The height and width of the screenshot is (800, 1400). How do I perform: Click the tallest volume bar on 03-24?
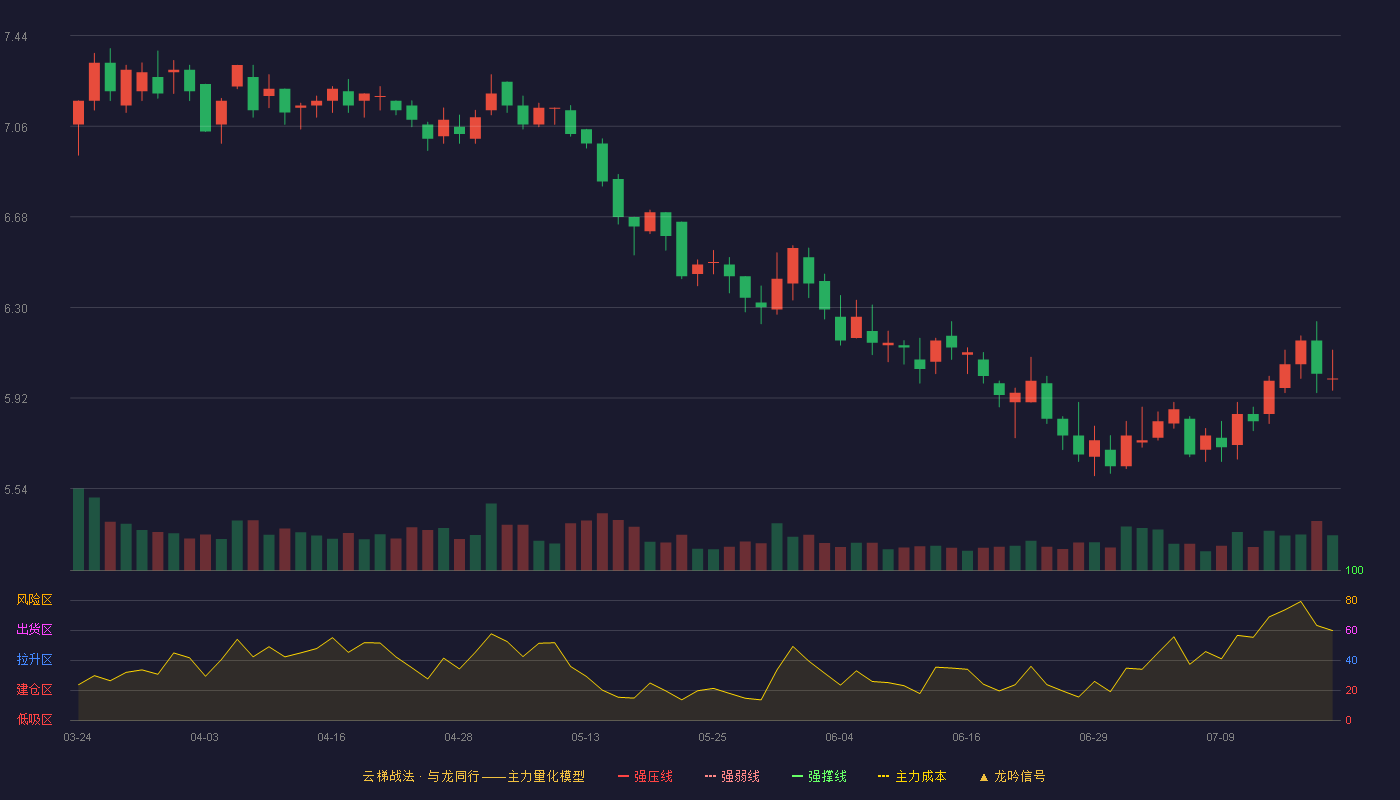coord(78,529)
